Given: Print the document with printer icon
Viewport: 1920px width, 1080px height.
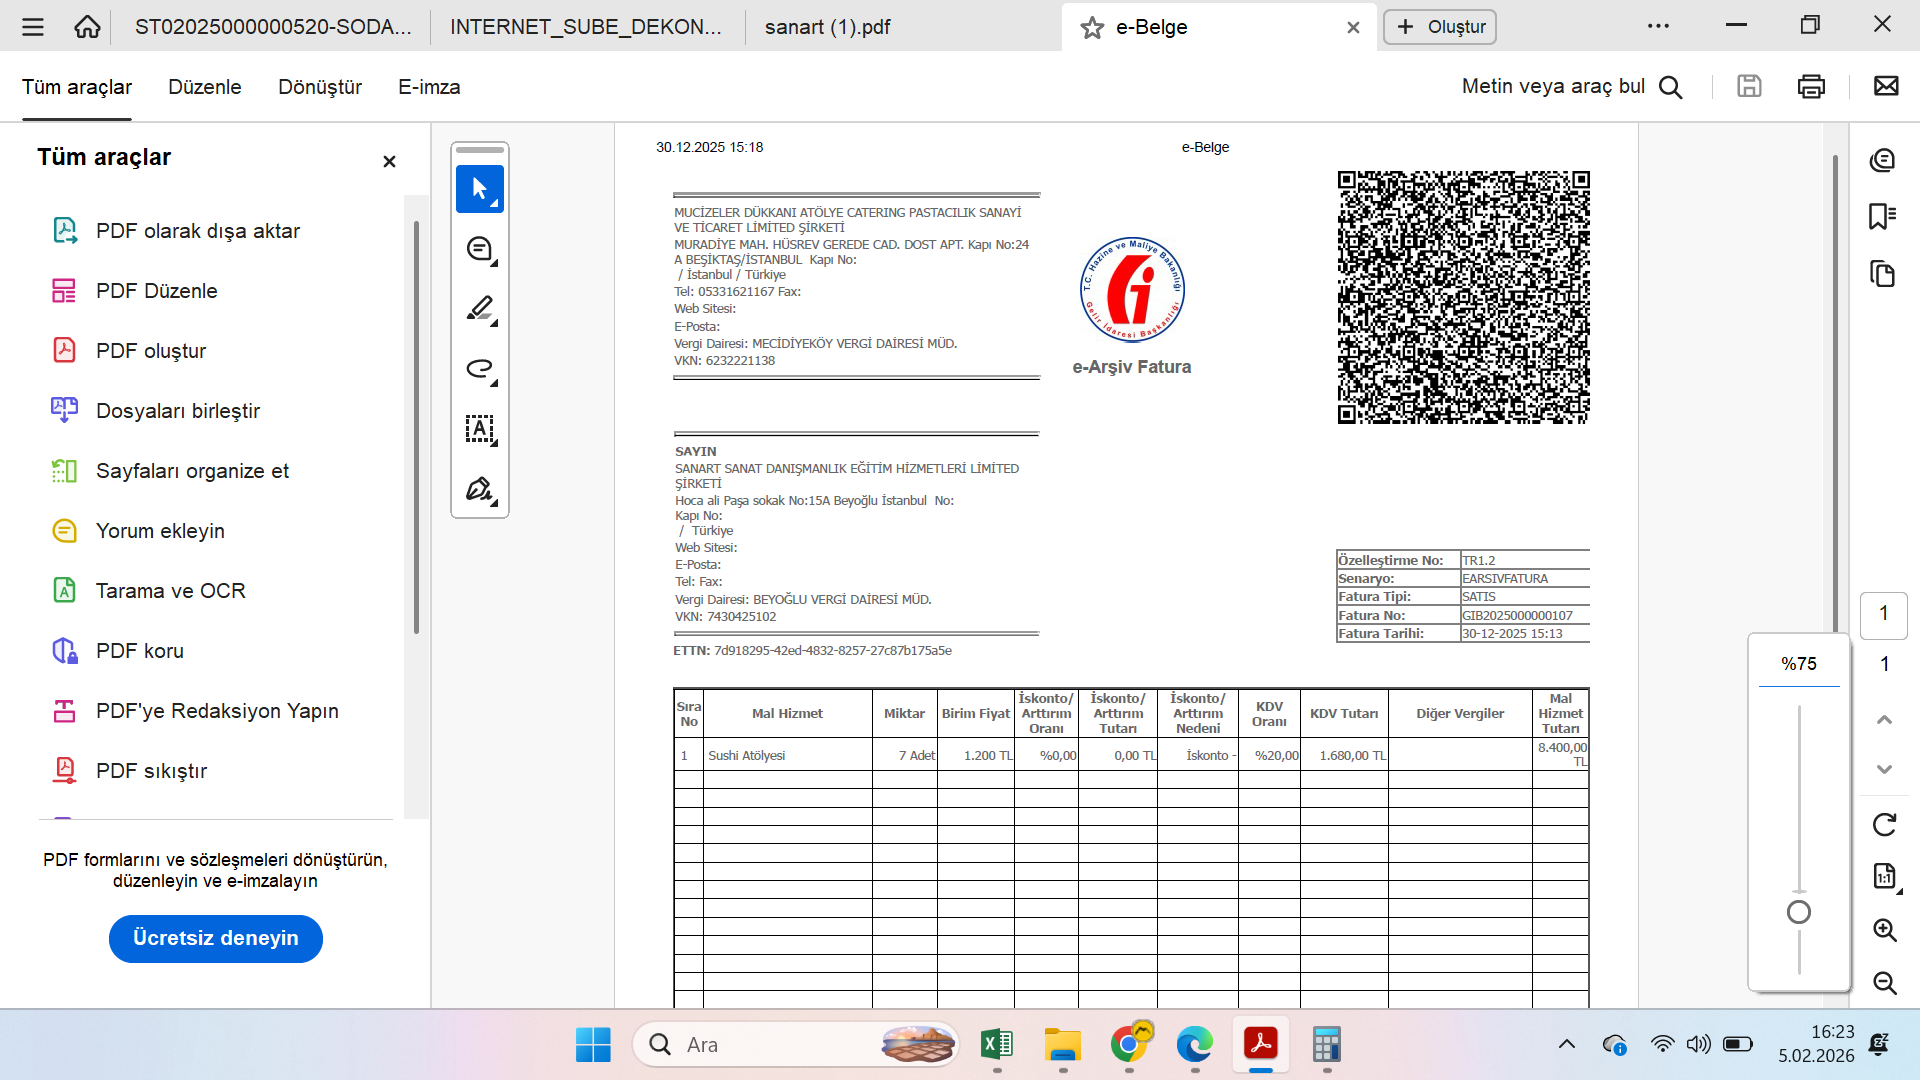Looking at the screenshot, I should 1811,86.
